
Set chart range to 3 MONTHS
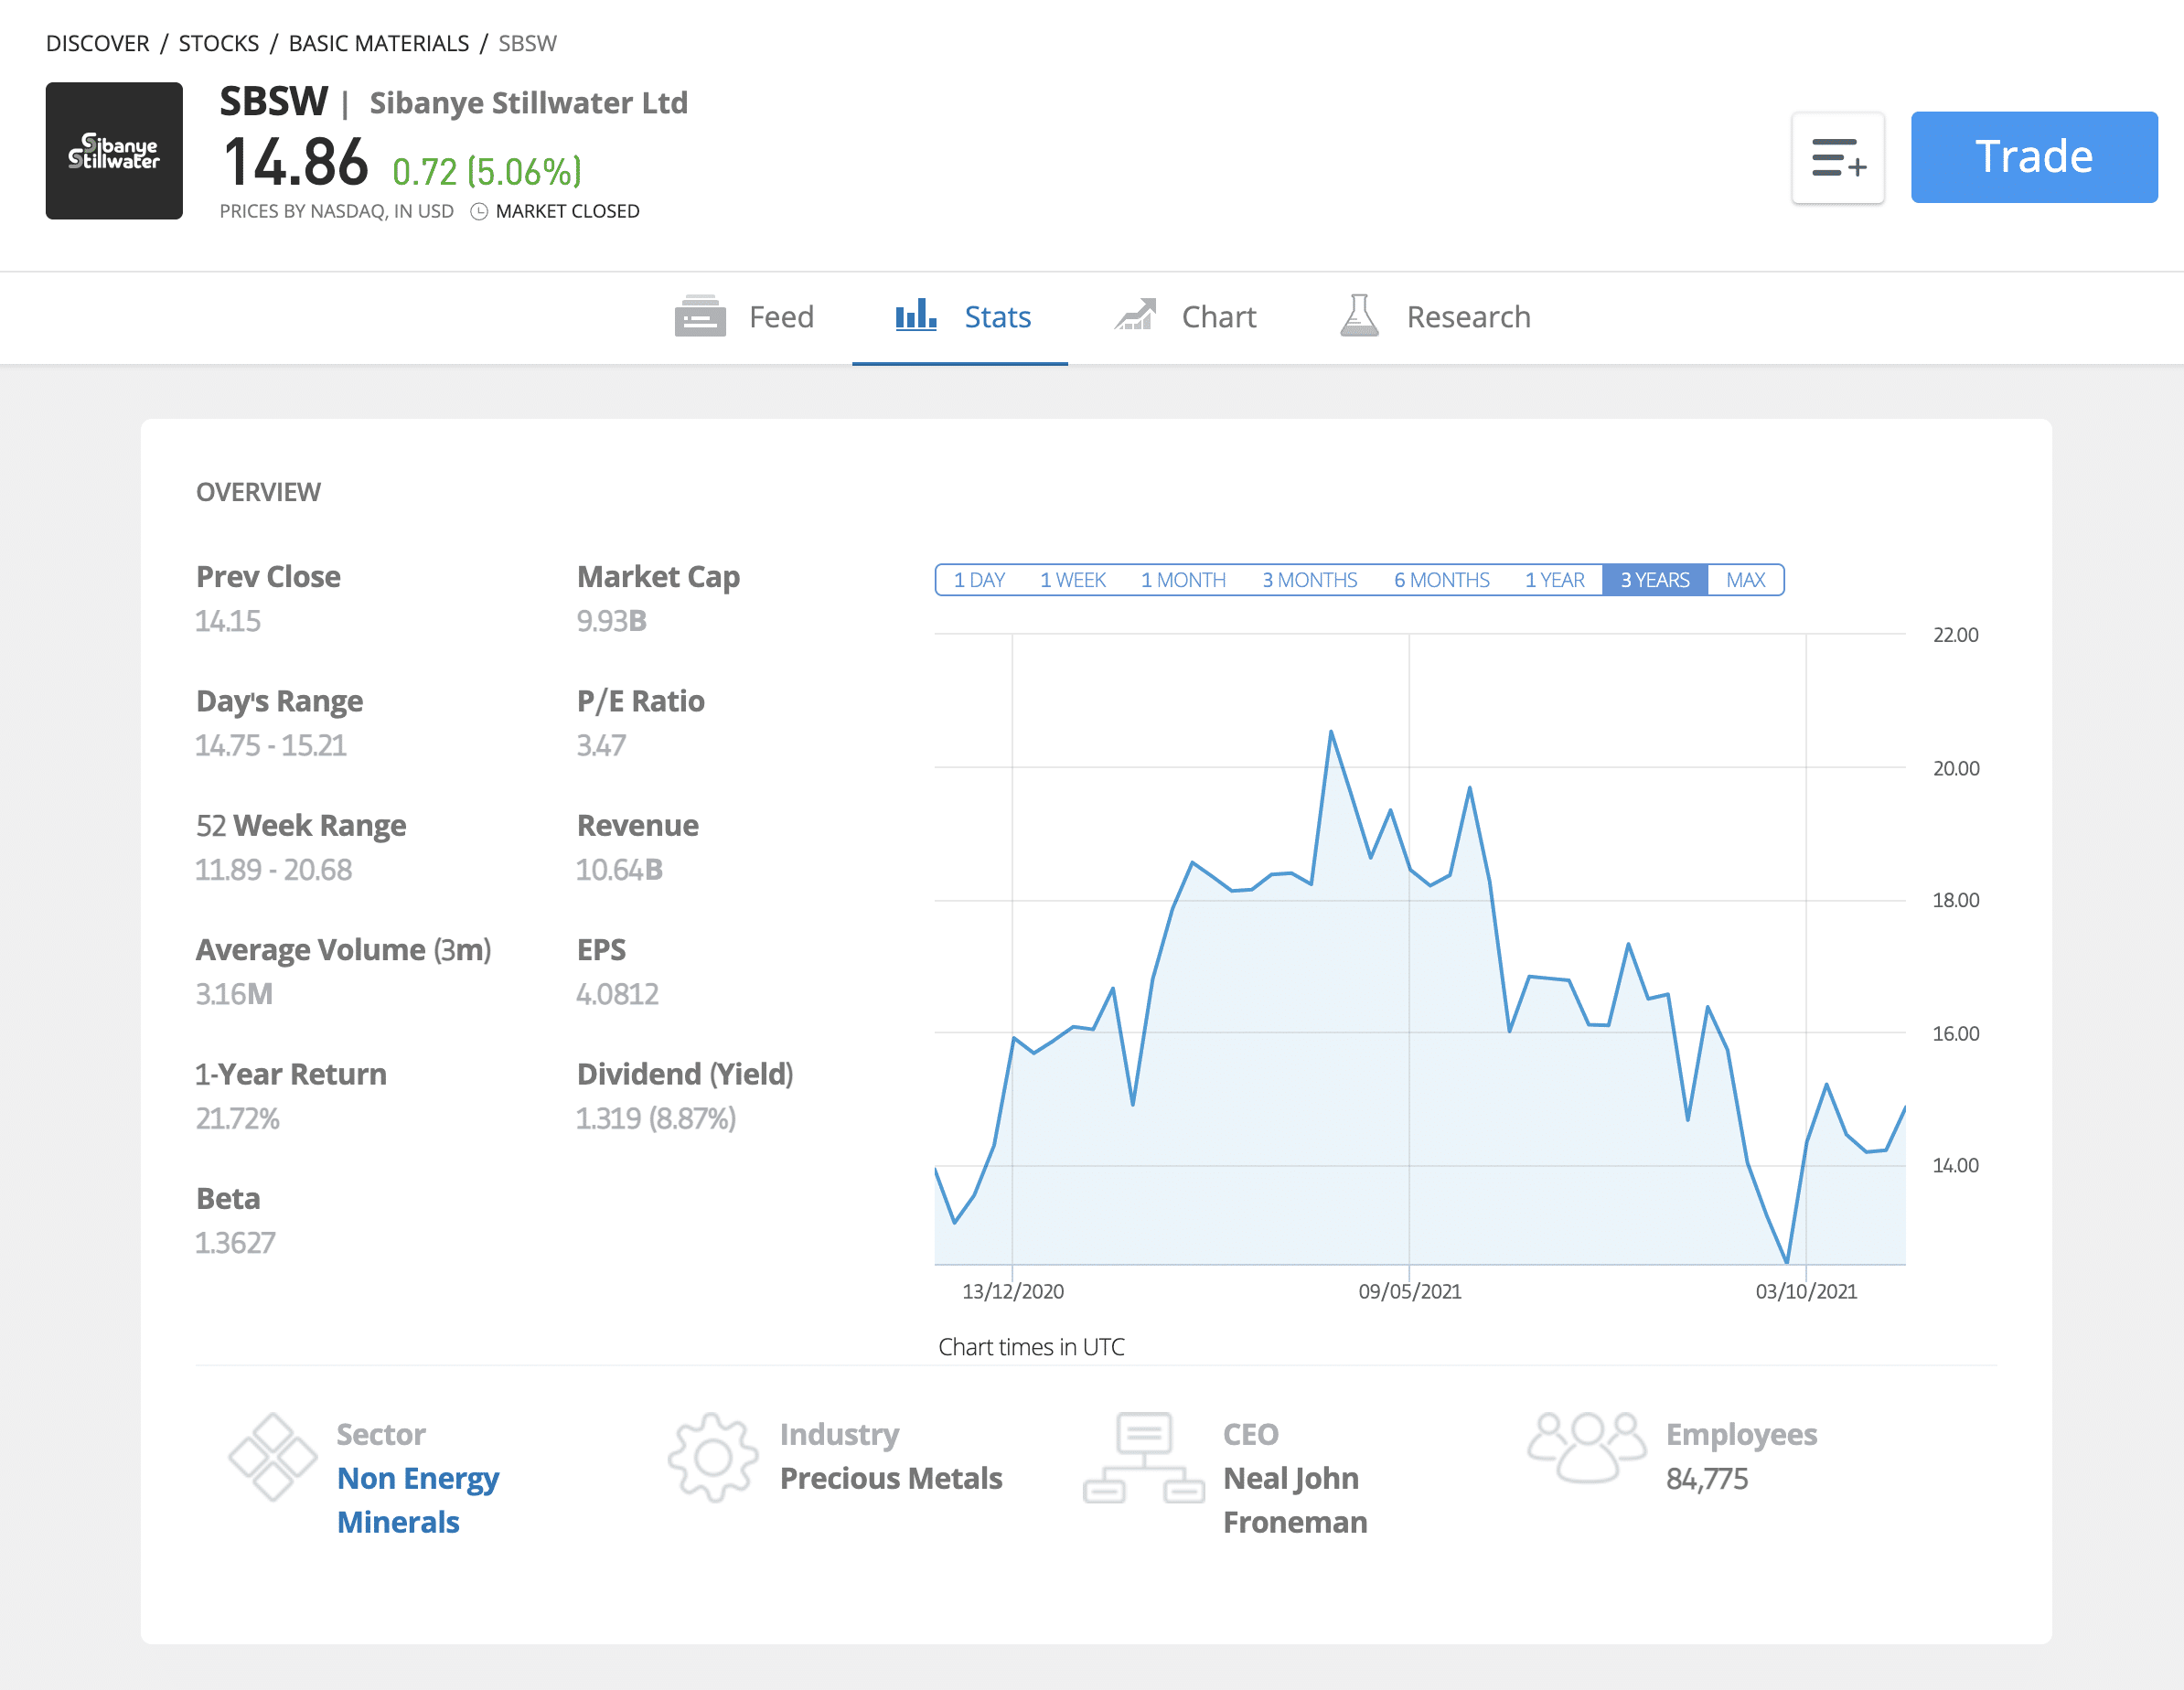[x=1309, y=580]
